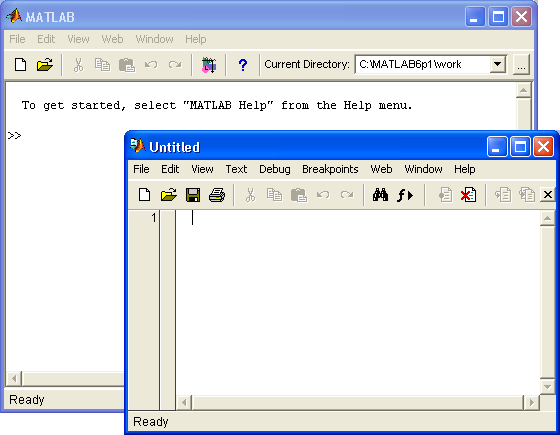Click the Print icon in editor toolbar

[217, 195]
